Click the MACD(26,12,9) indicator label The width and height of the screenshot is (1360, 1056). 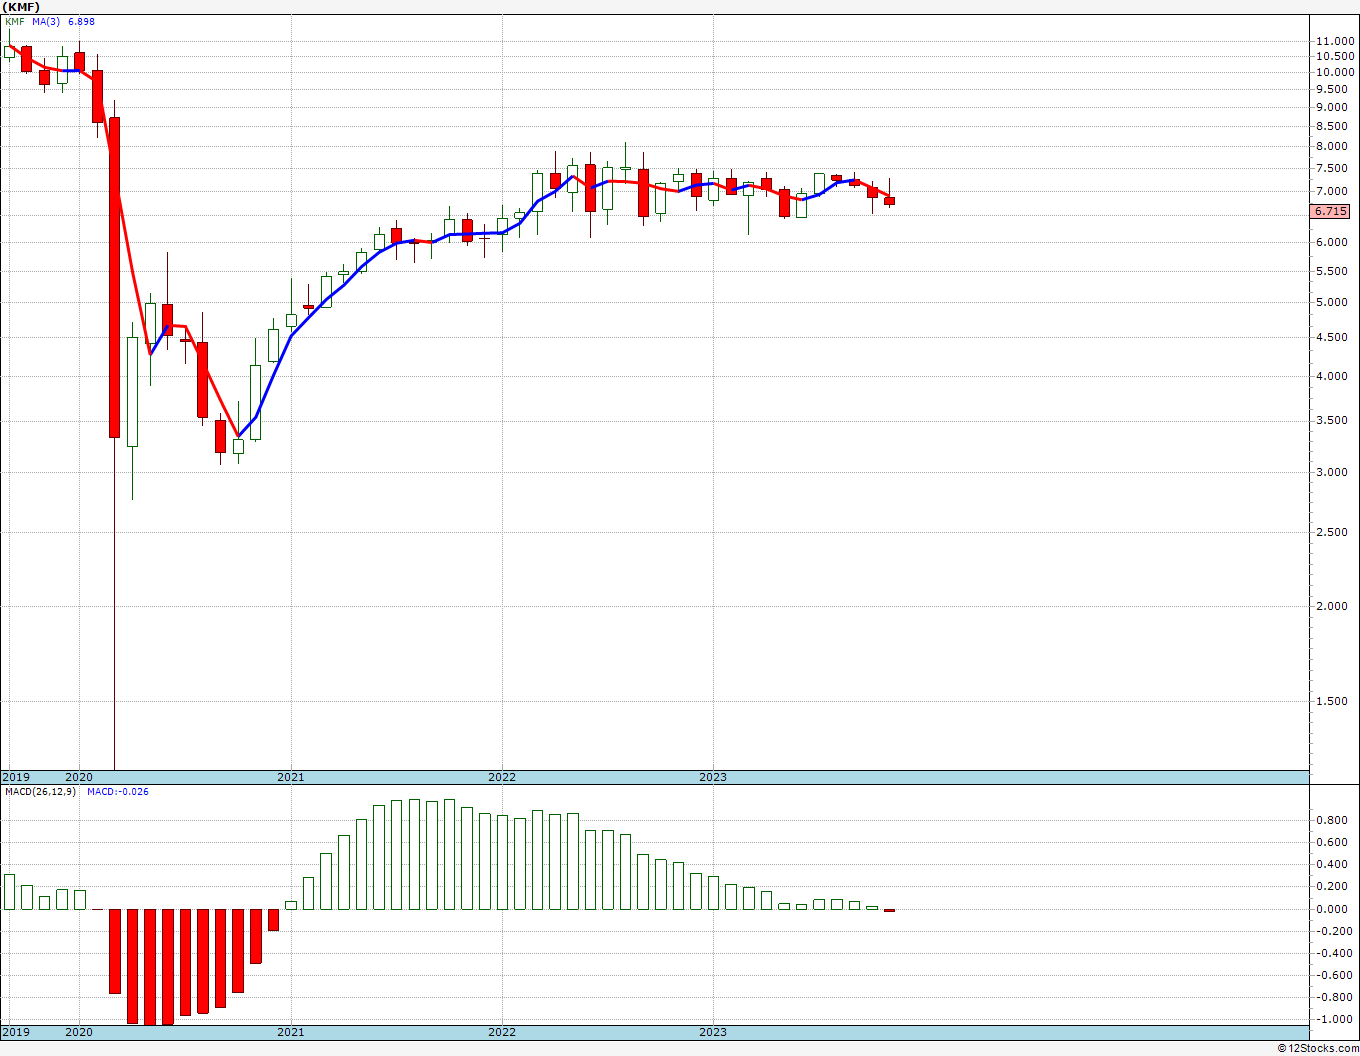[40, 792]
